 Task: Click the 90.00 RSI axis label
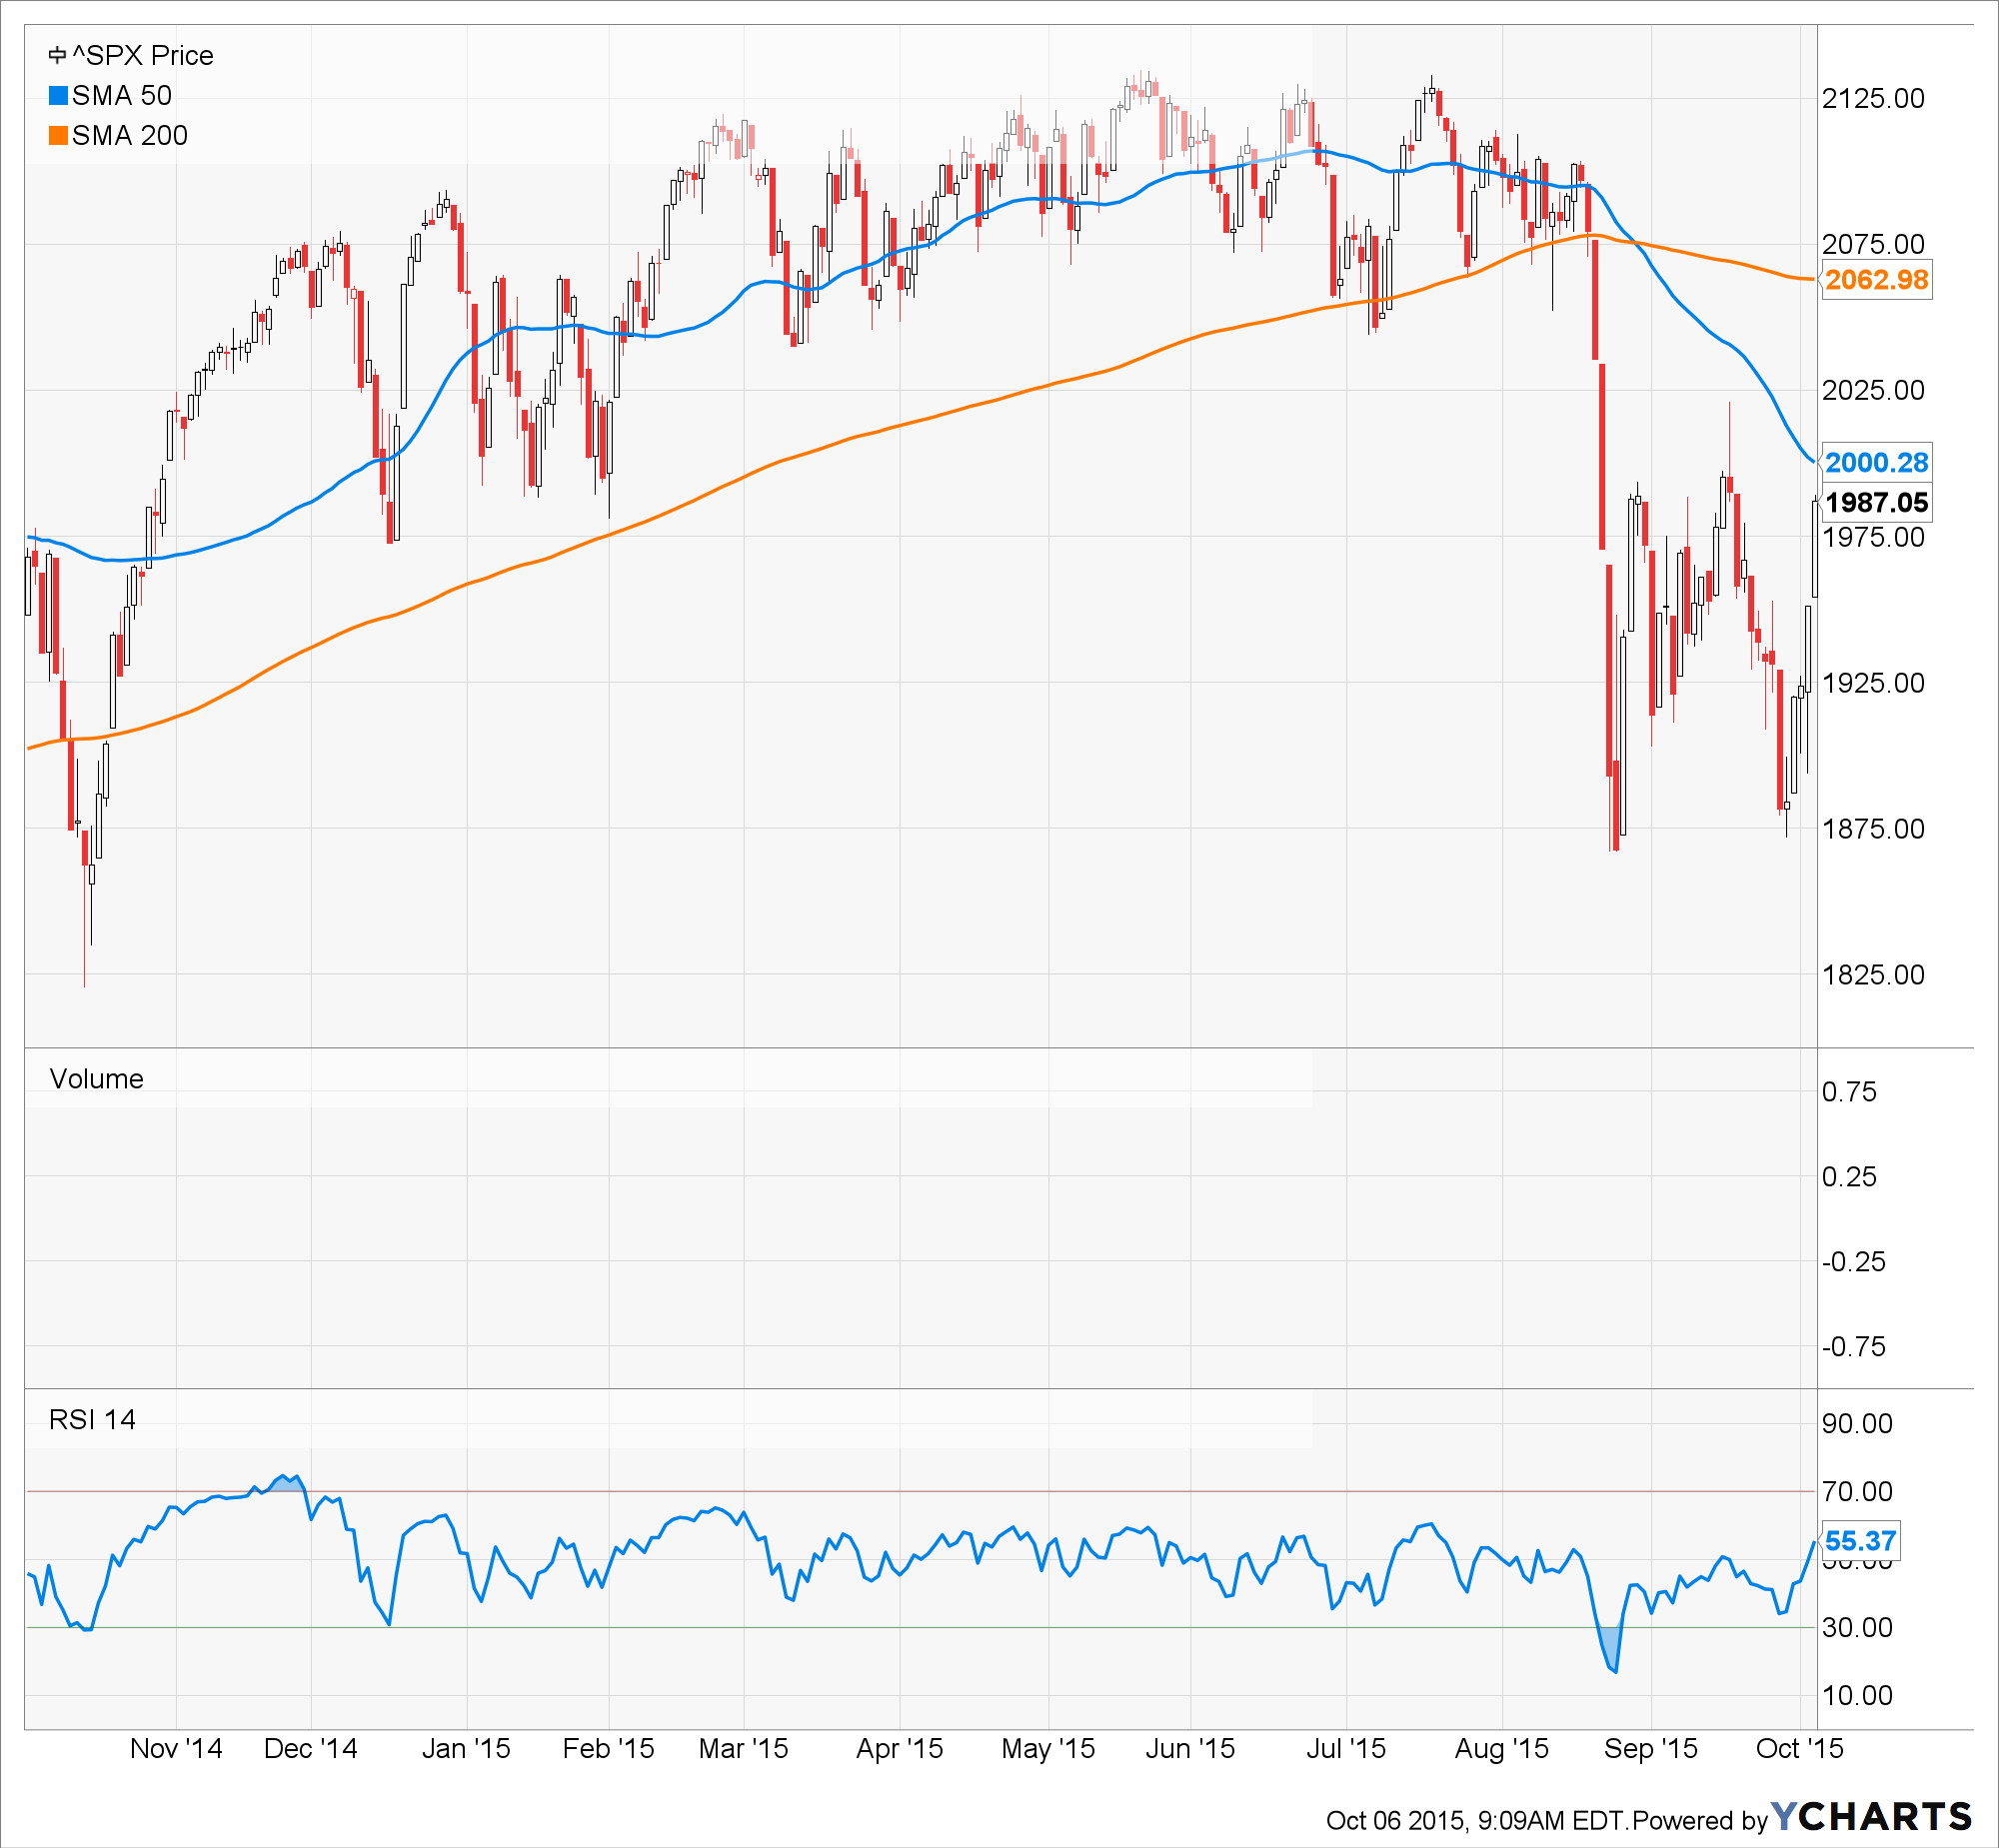pos(1857,1424)
